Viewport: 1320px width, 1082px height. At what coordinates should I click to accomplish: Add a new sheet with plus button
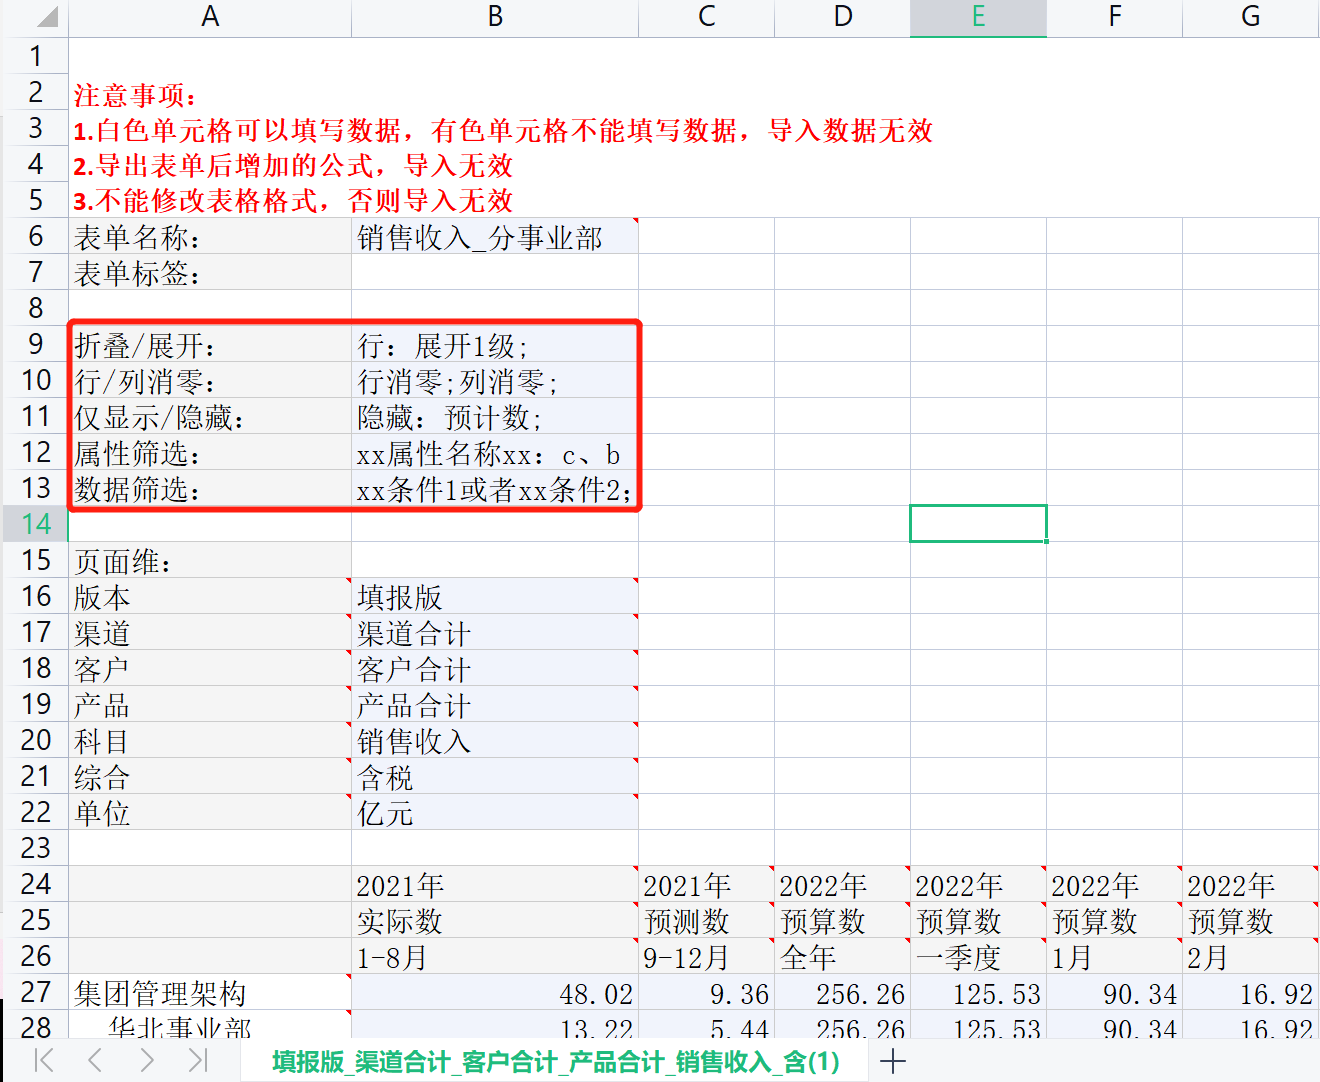click(893, 1061)
